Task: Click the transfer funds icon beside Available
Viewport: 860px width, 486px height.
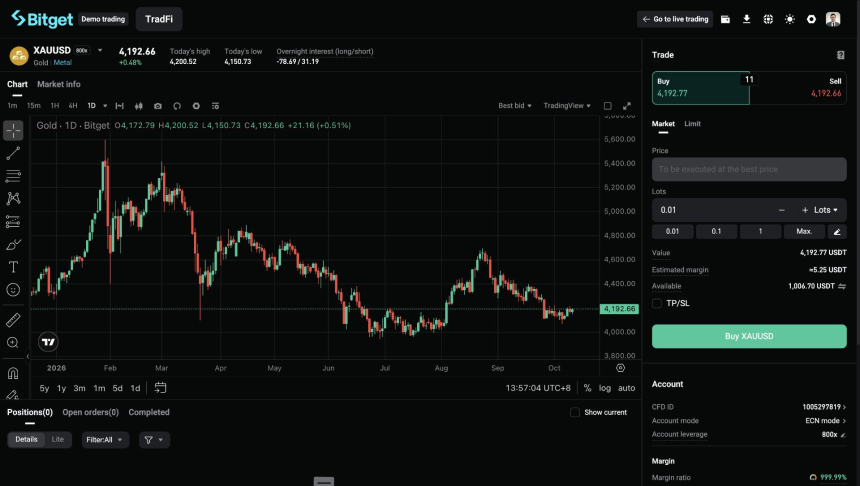Action: click(842, 286)
